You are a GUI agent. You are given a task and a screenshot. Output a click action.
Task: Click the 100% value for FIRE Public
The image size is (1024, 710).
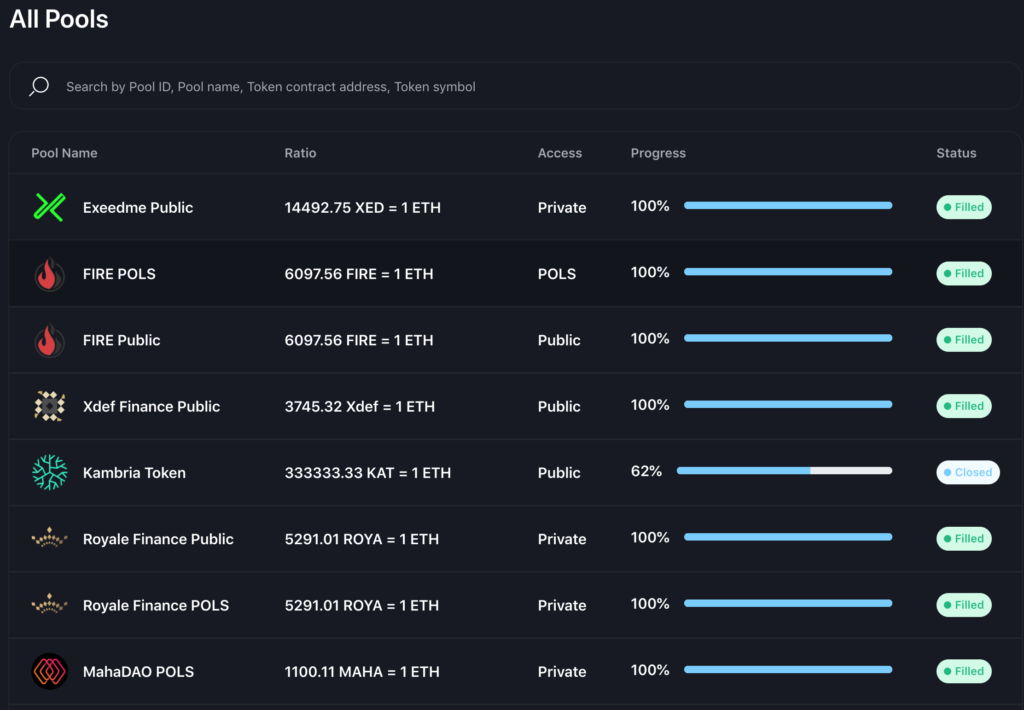pos(650,338)
